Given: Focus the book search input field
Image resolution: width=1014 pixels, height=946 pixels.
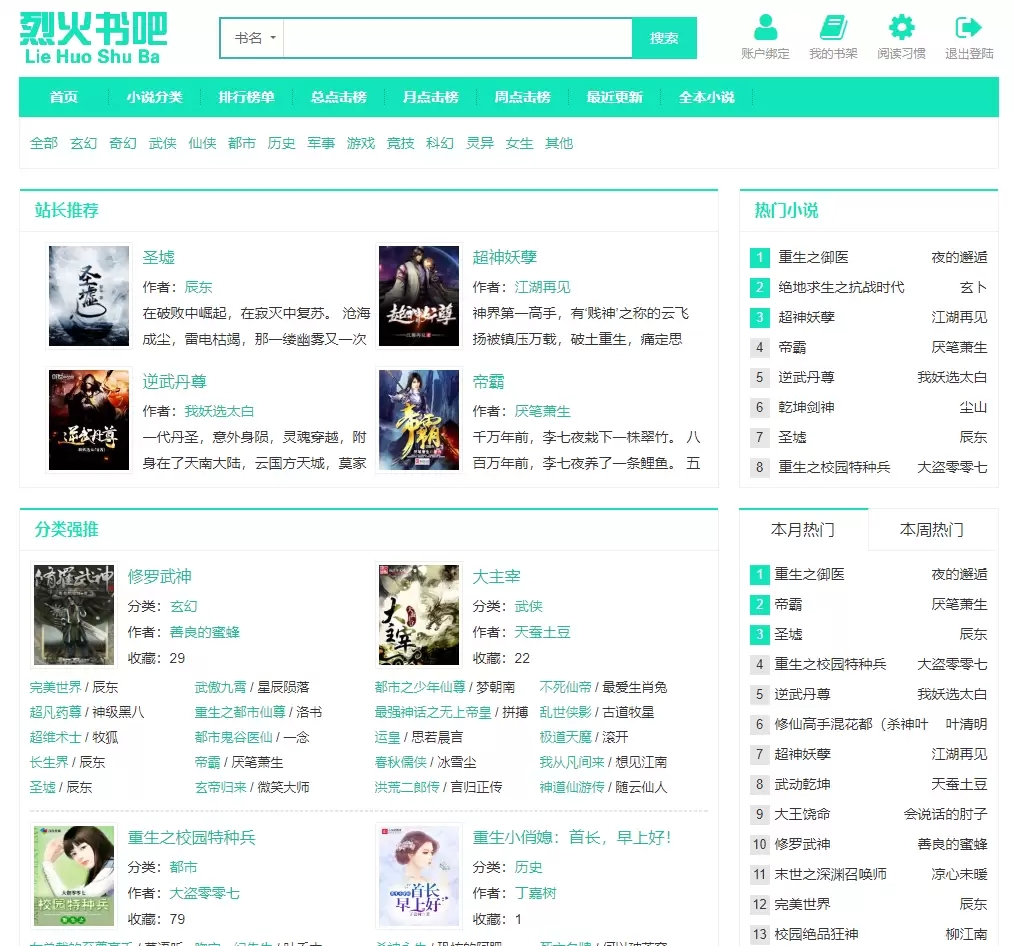Looking at the screenshot, I should pos(458,38).
